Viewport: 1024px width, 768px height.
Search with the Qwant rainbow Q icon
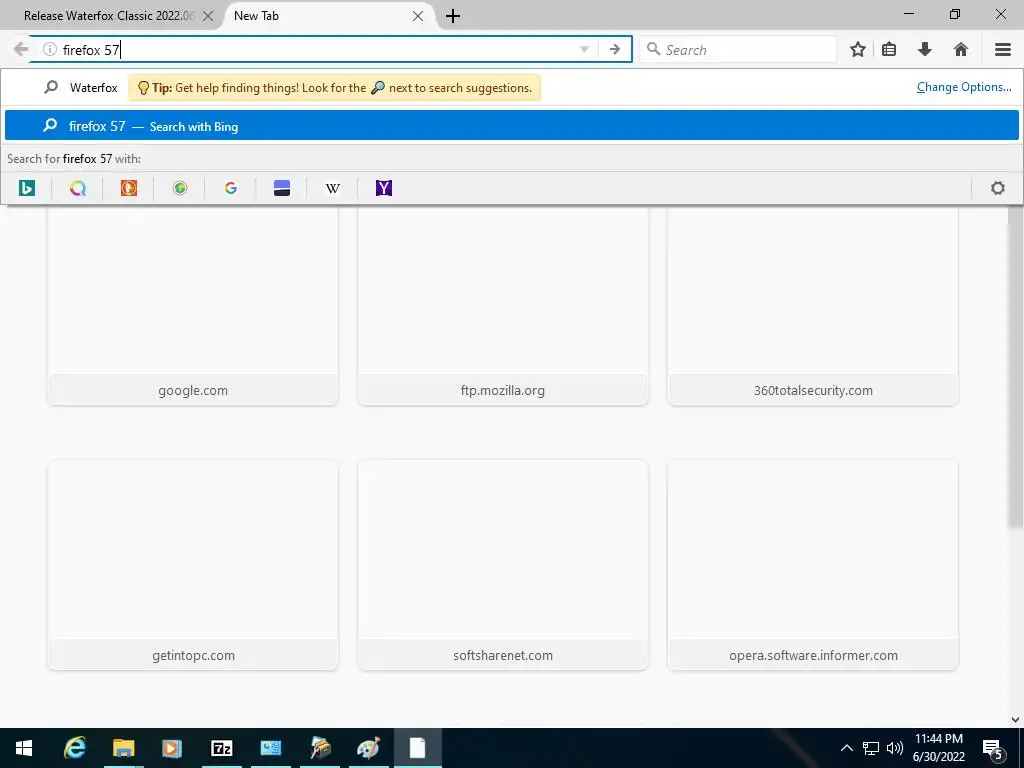point(78,188)
